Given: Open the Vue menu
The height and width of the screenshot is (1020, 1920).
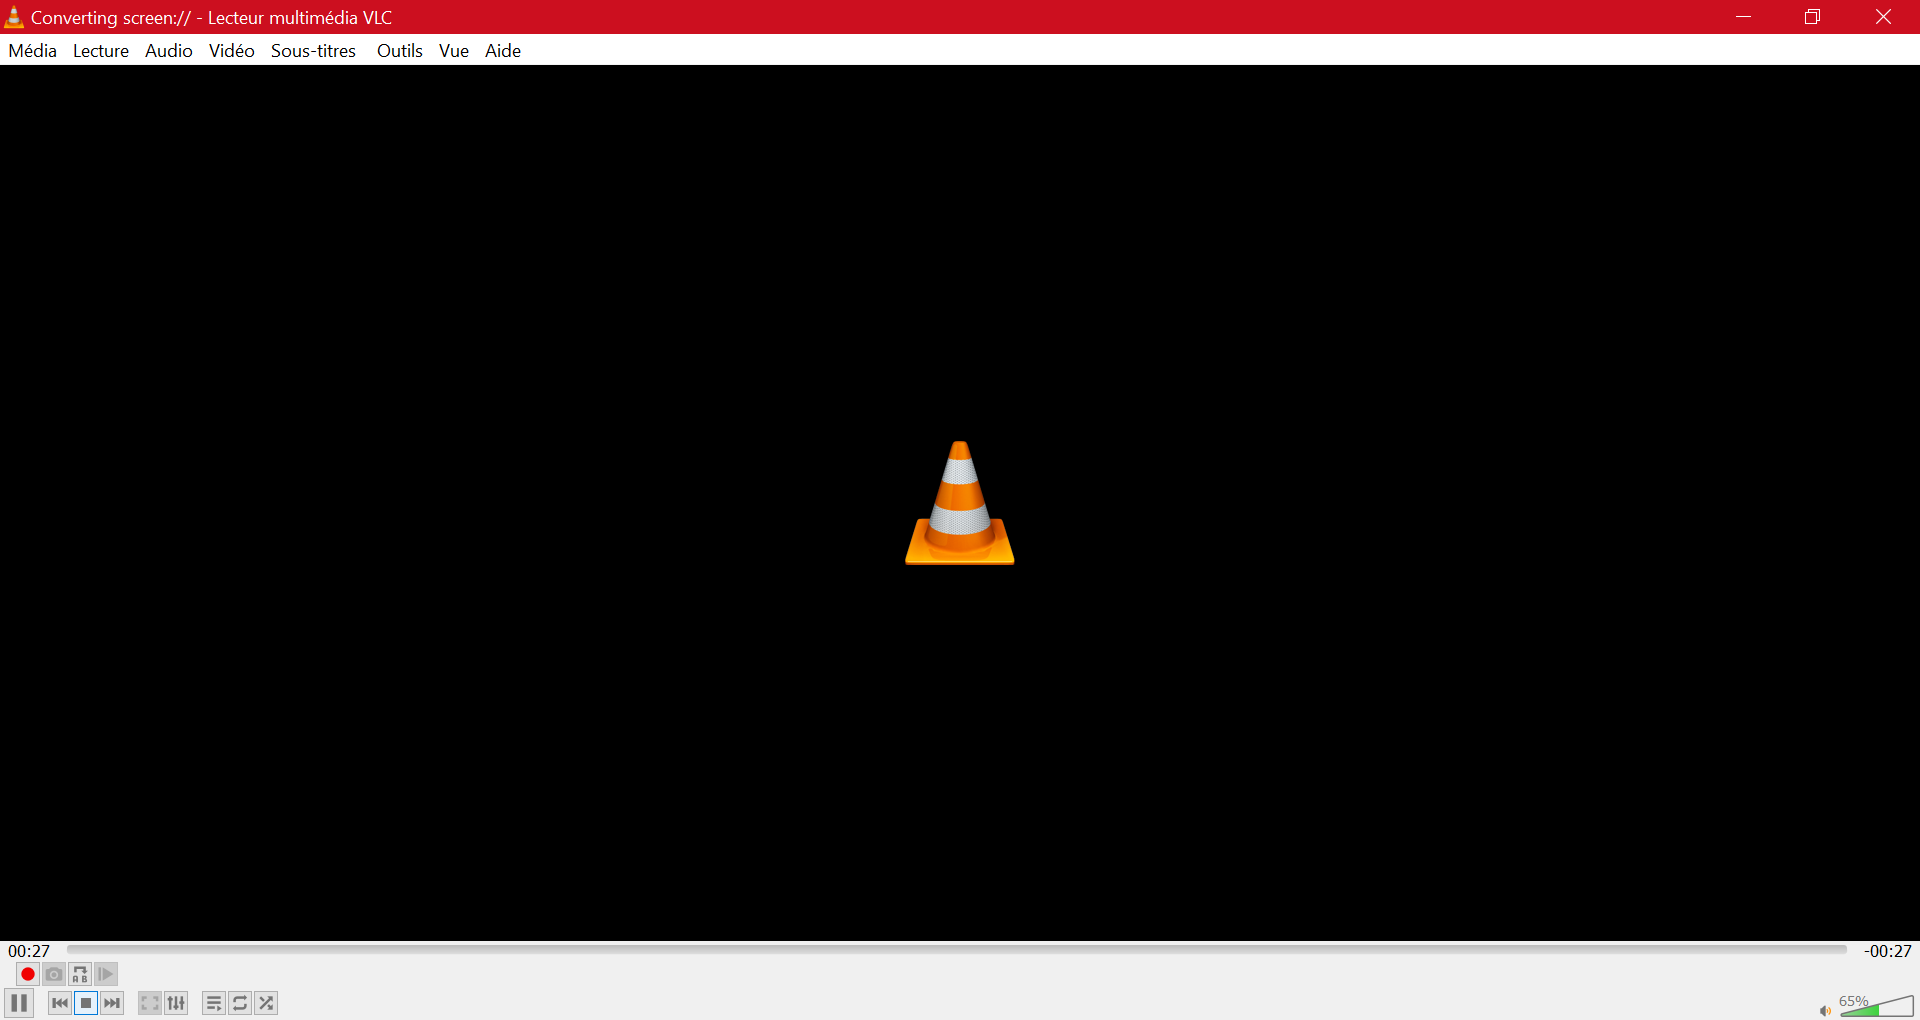Looking at the screenshot, I should [454, 50].
